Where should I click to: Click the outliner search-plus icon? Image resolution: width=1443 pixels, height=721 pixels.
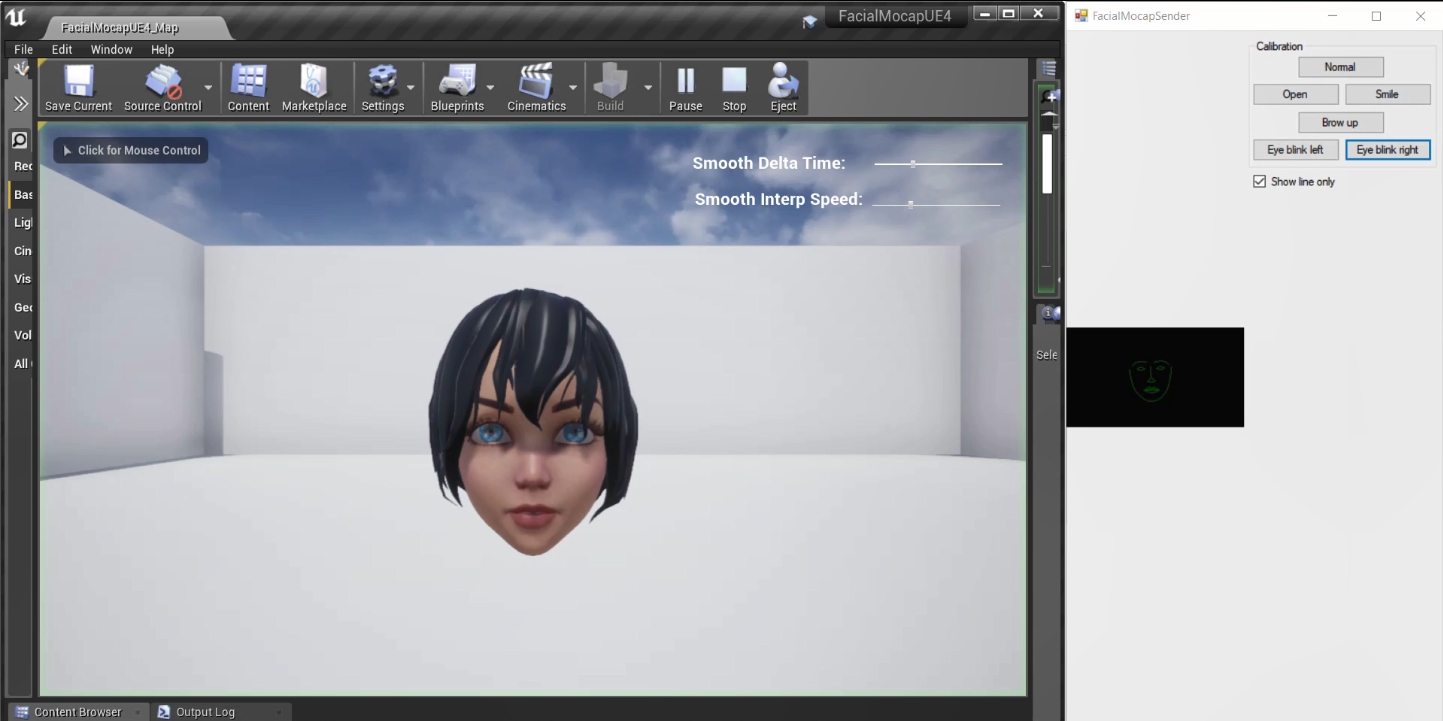pos(1049,96)
